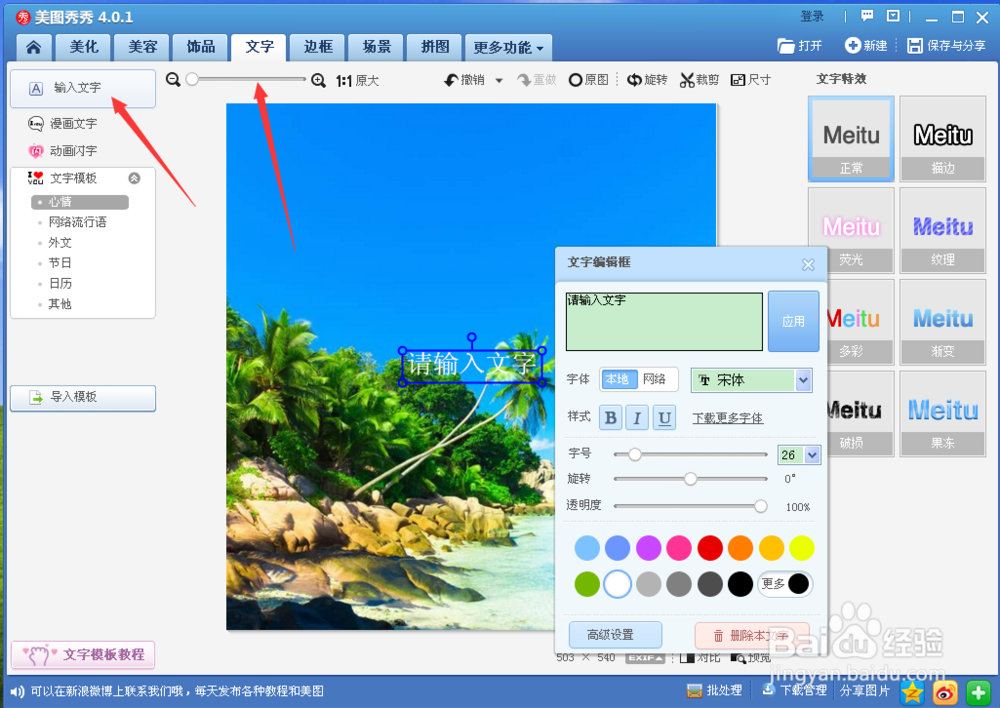Click 更多 more colors button

(785, 584)
